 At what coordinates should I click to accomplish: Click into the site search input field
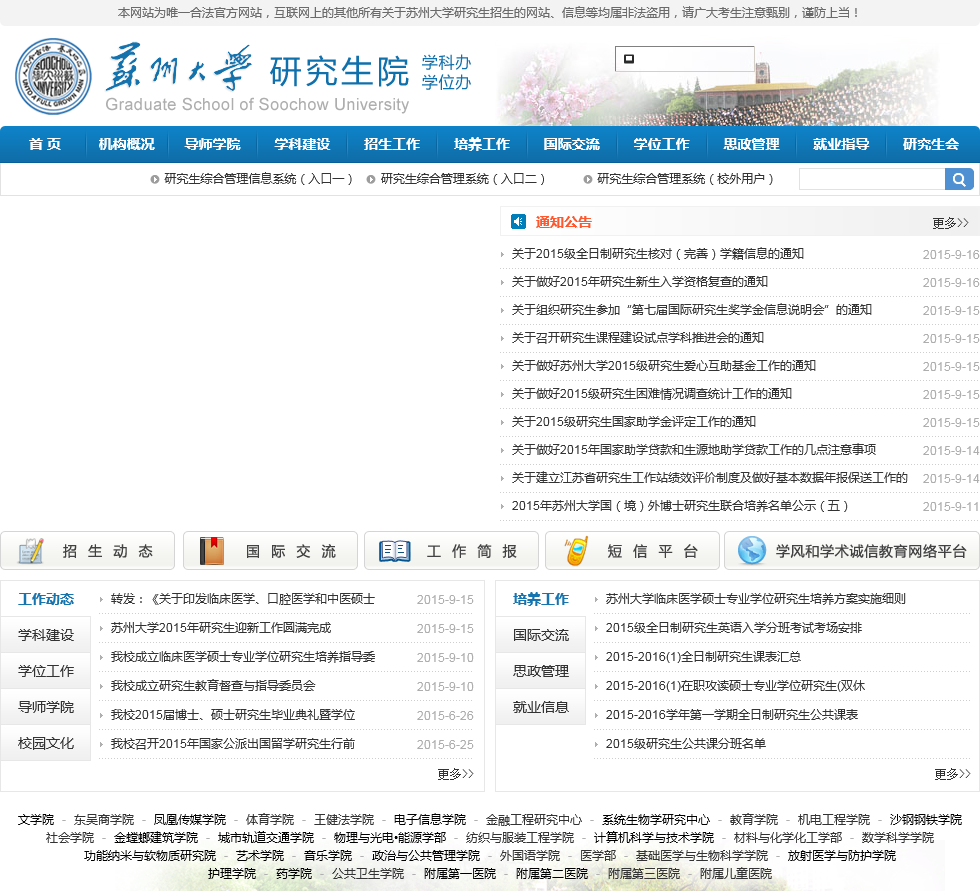tap(872, 179)
